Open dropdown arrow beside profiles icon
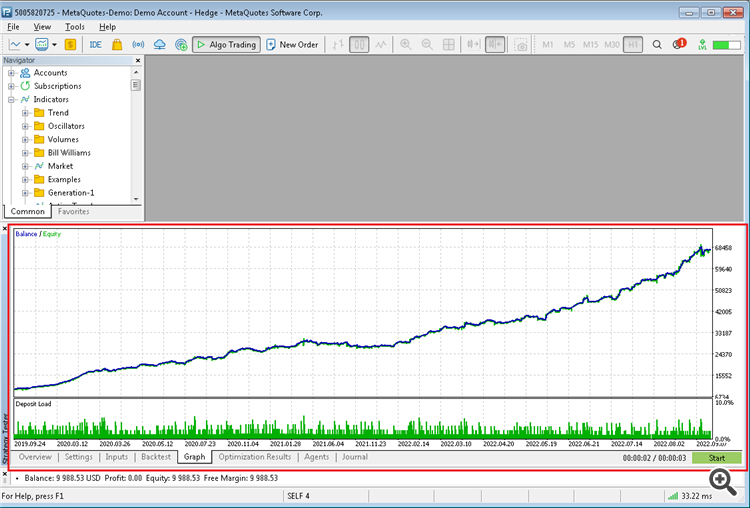 point(54,44)
